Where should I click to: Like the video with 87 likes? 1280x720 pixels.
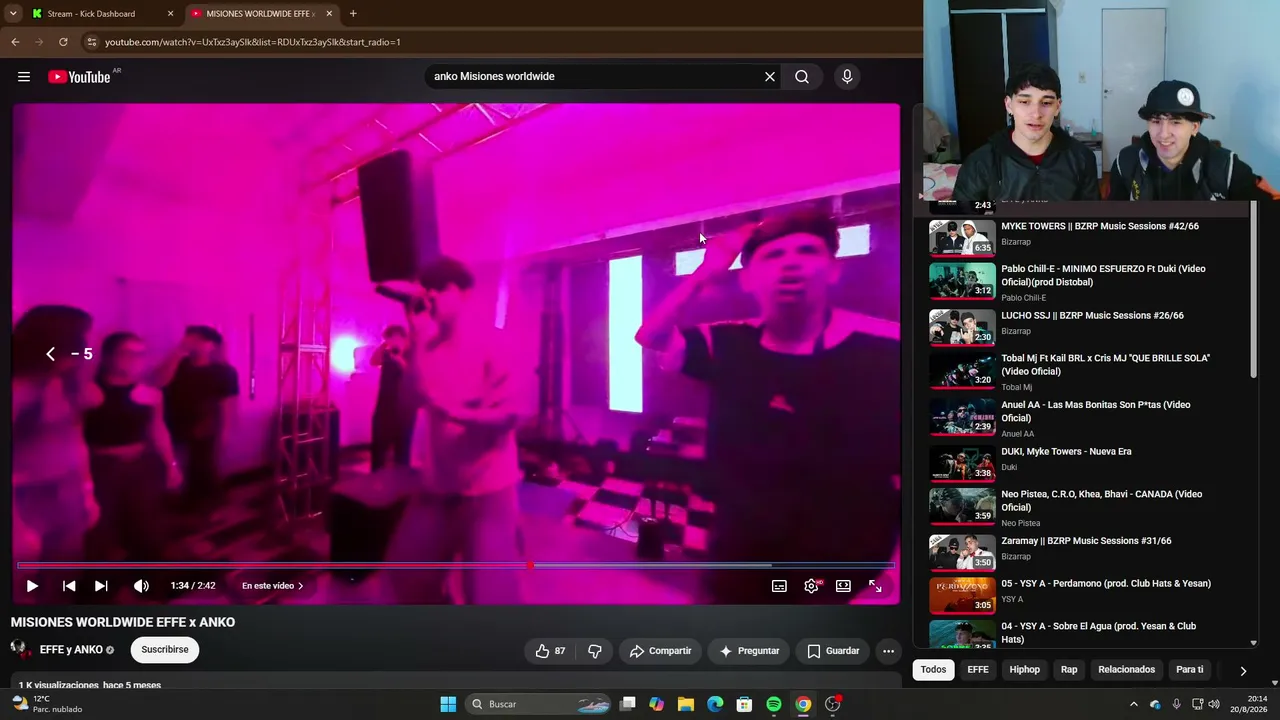click(551, 651)
